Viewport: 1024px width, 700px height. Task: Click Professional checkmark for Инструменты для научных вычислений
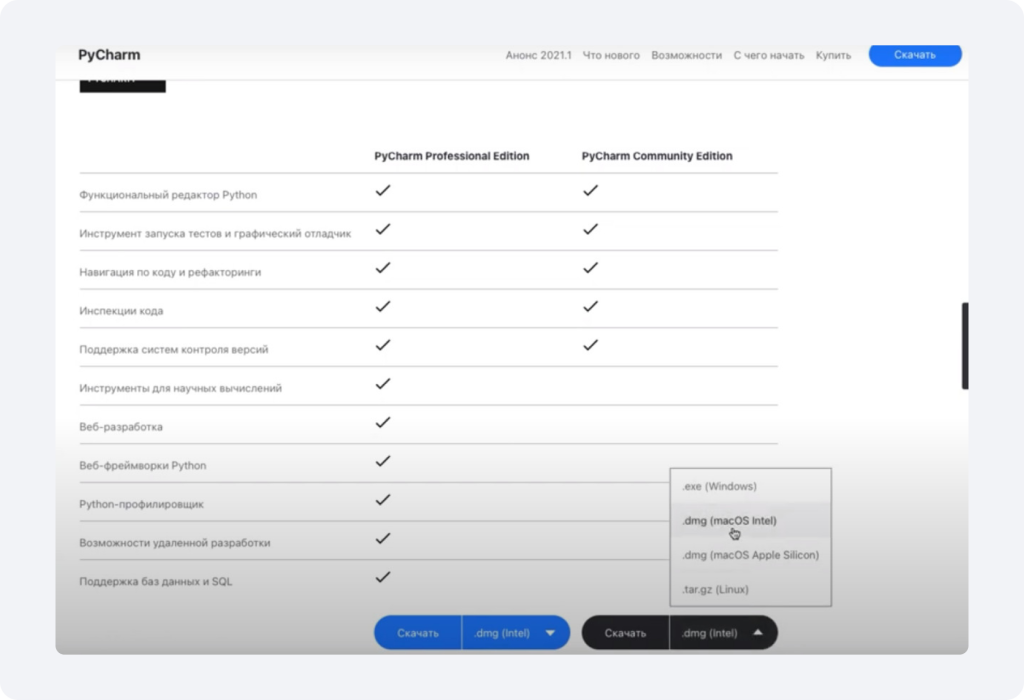coord(382,384)
